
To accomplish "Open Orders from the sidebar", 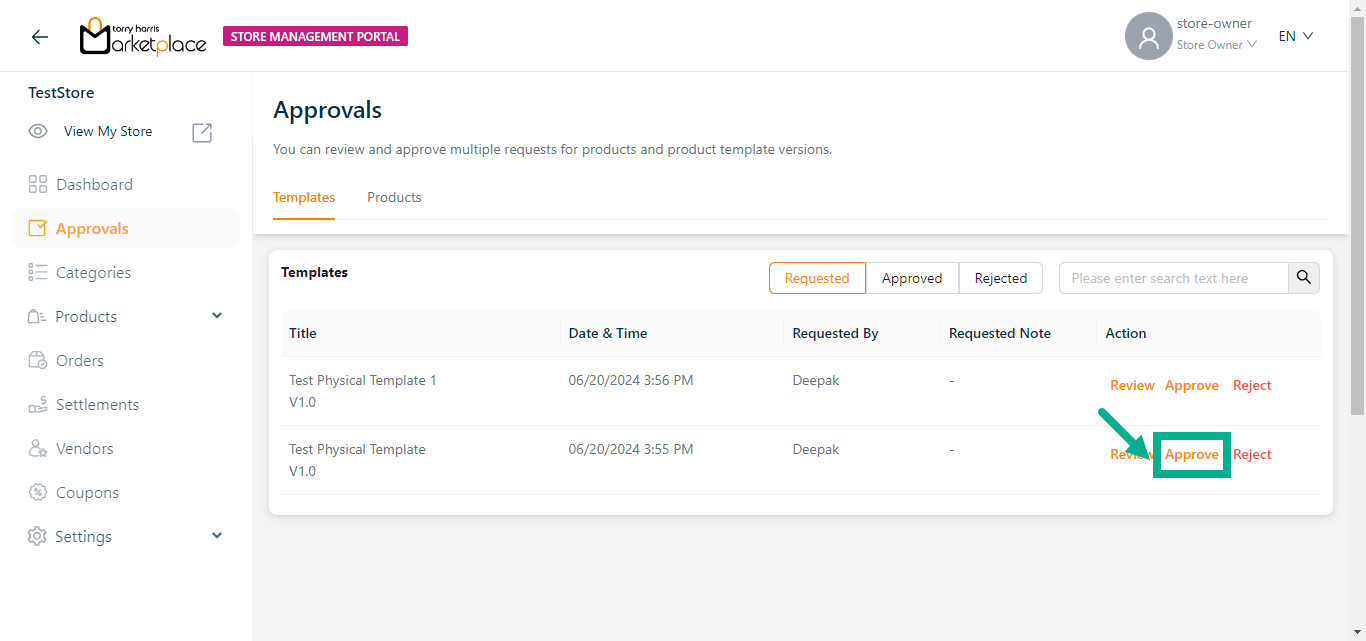I will (79, 361).
